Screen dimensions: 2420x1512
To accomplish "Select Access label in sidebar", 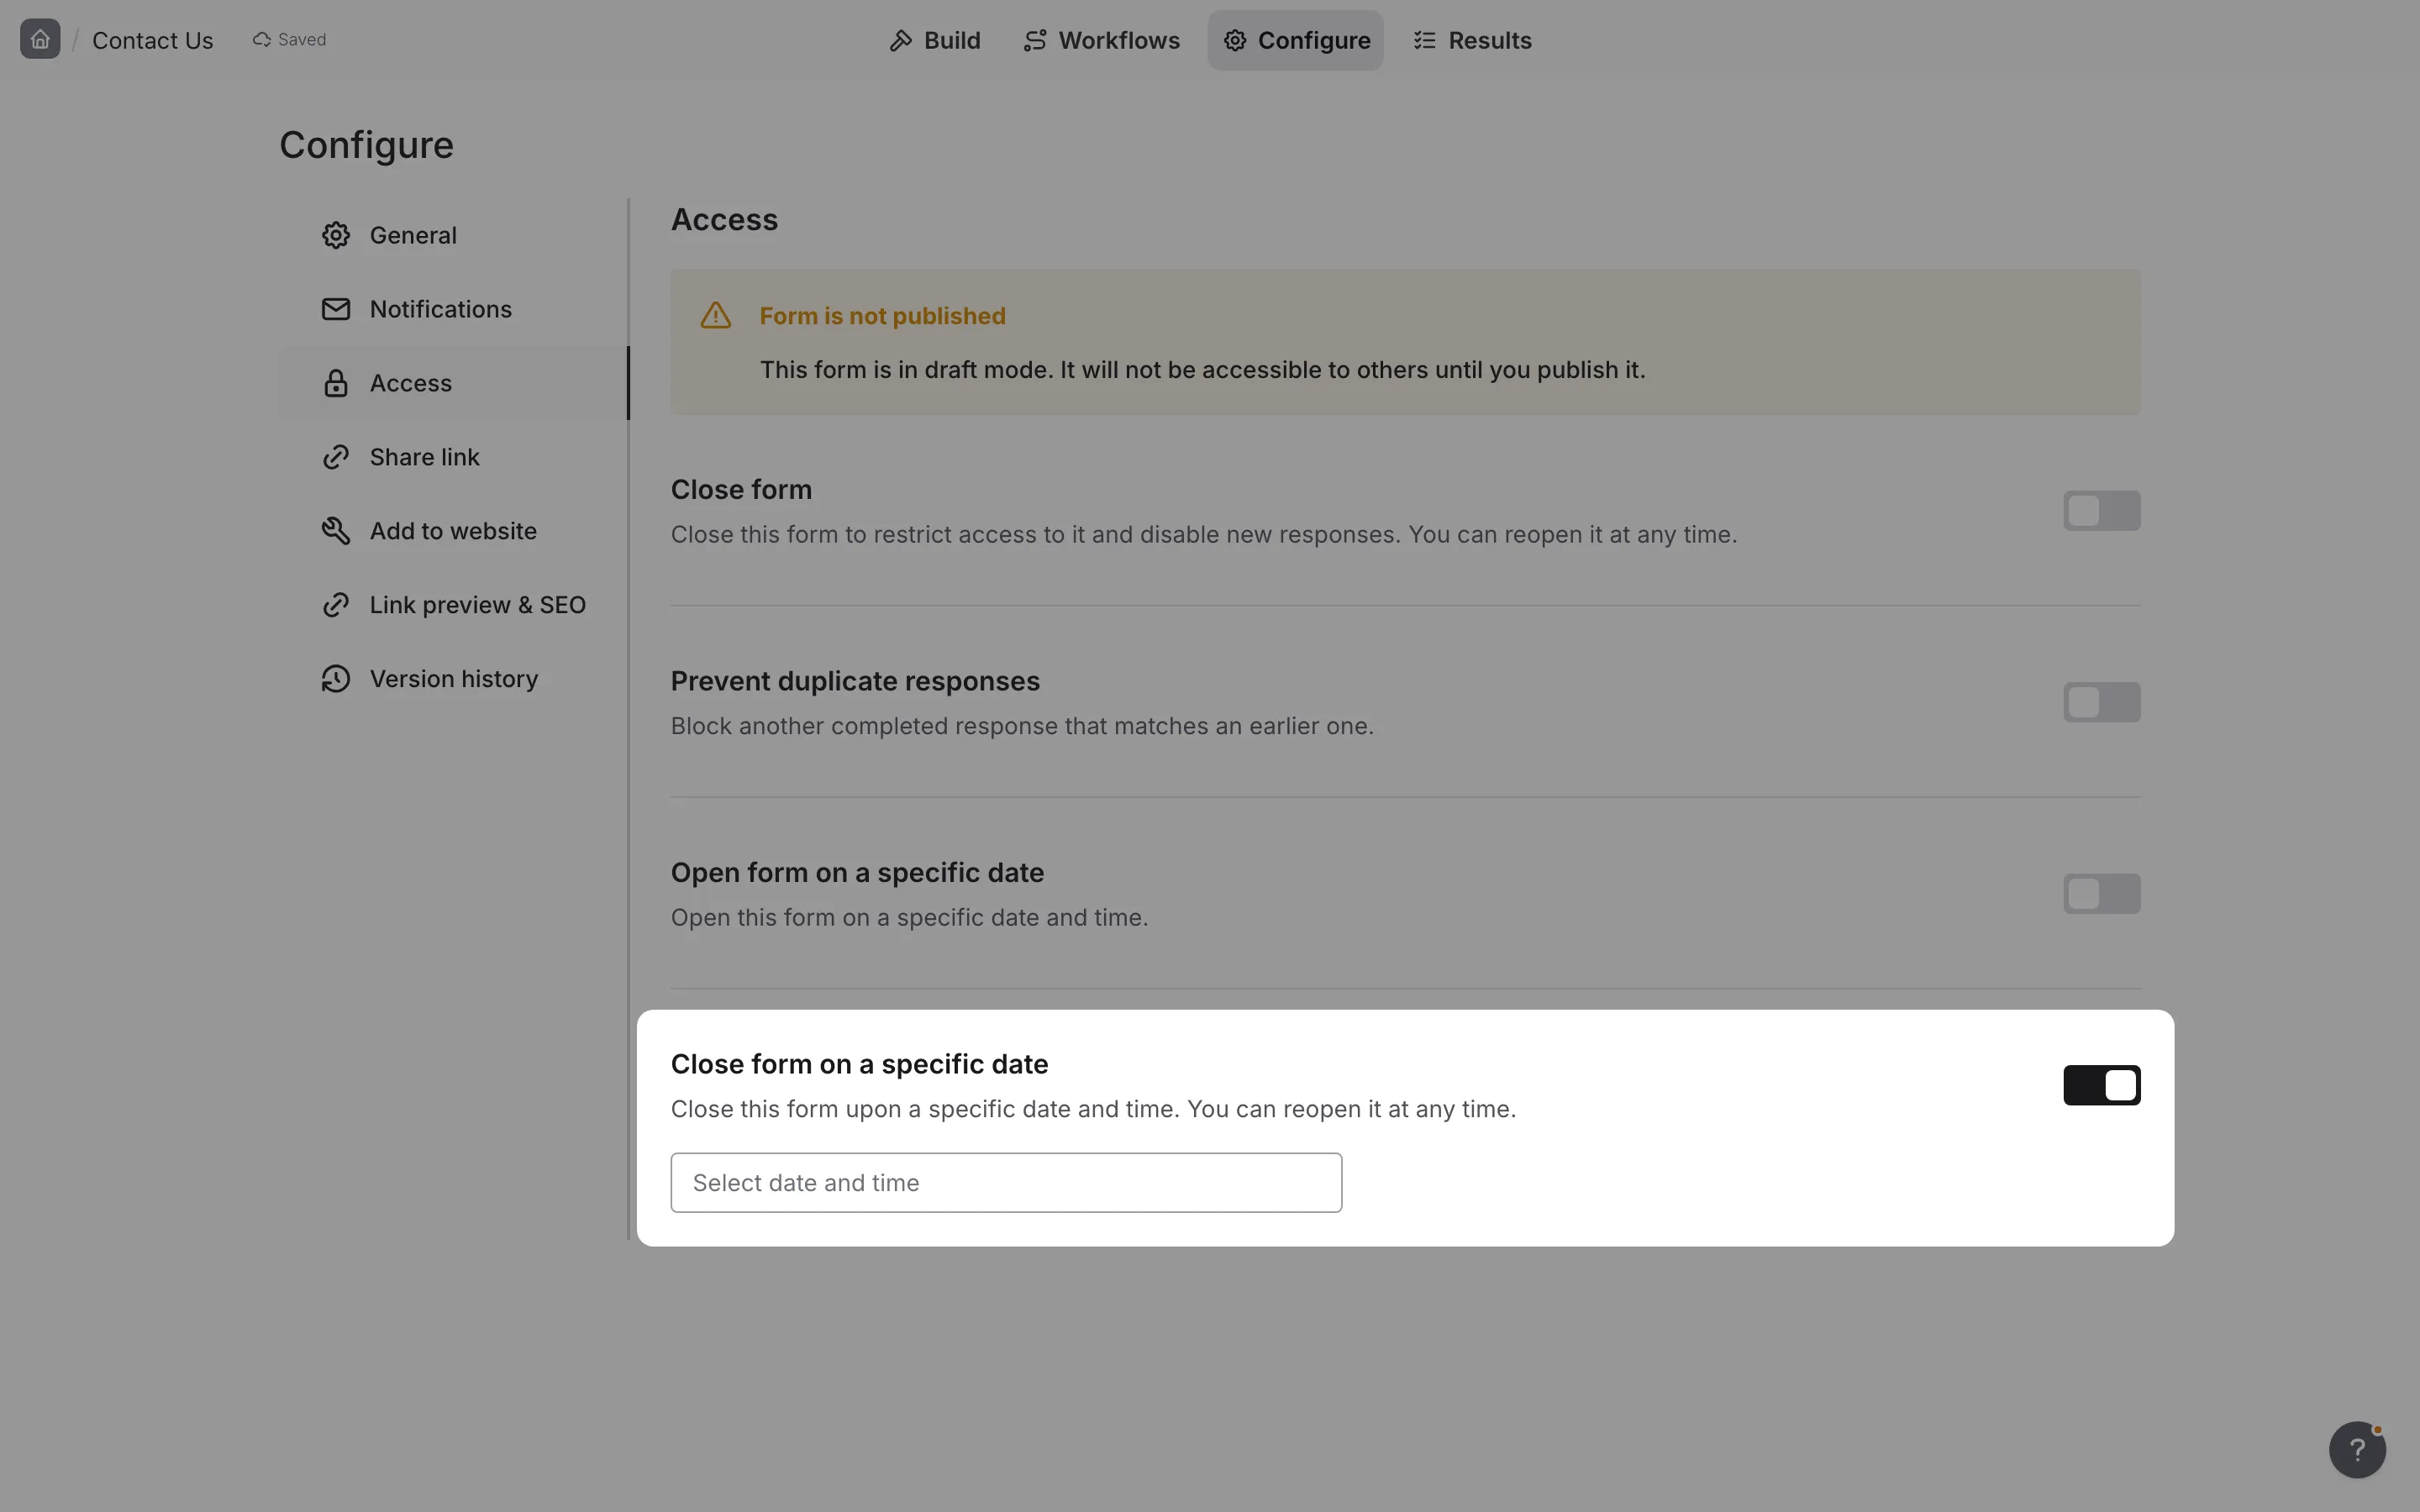I will coord(410,383).
